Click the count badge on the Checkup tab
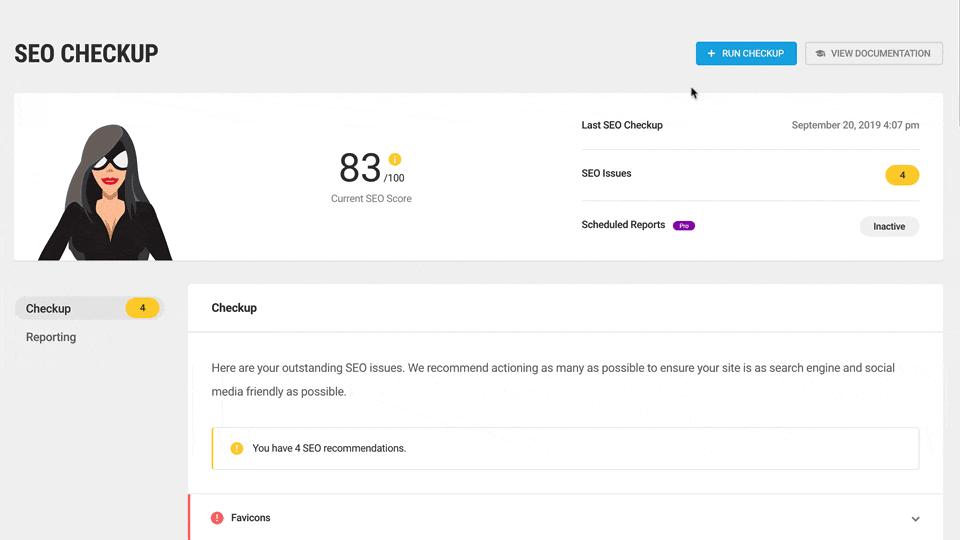The image size is (960, 540). coord(142,308)
